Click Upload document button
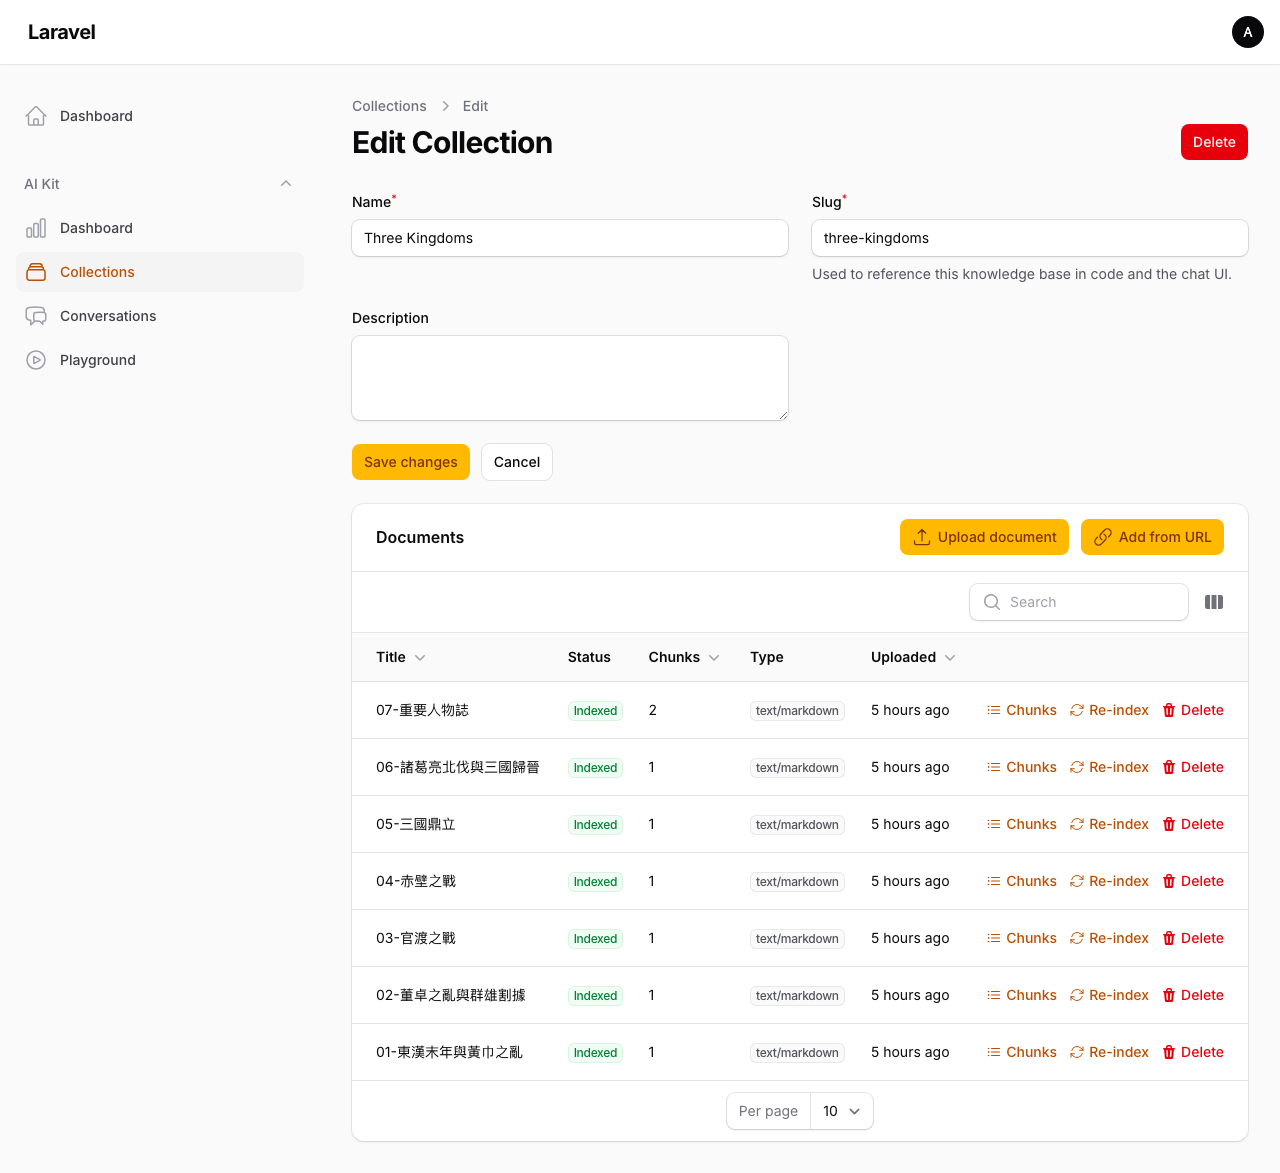Viewport: 1280px width, 1173px height. pos(984,537)
